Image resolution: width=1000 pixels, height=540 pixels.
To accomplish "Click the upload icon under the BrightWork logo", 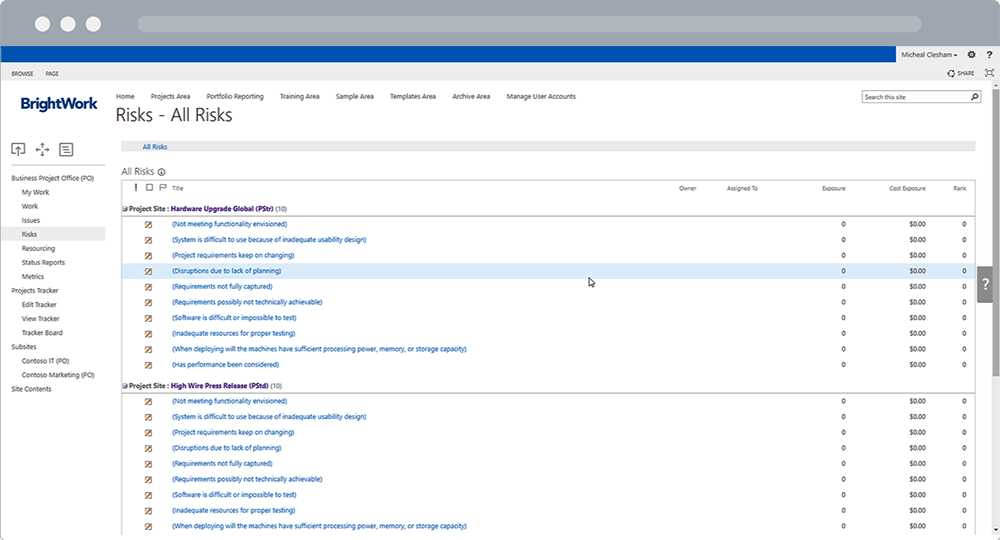I will [18, 149].
